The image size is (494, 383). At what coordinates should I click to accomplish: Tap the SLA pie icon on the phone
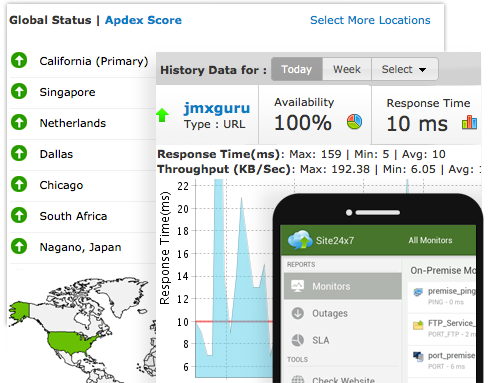coord(297,340)
